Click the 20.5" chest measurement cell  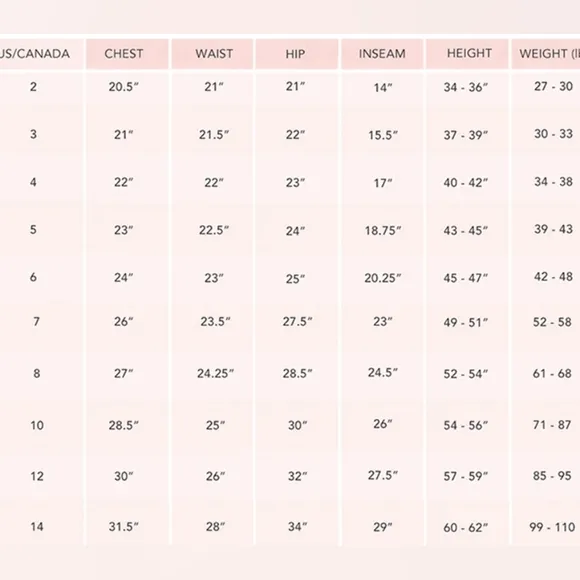(124, 87)
